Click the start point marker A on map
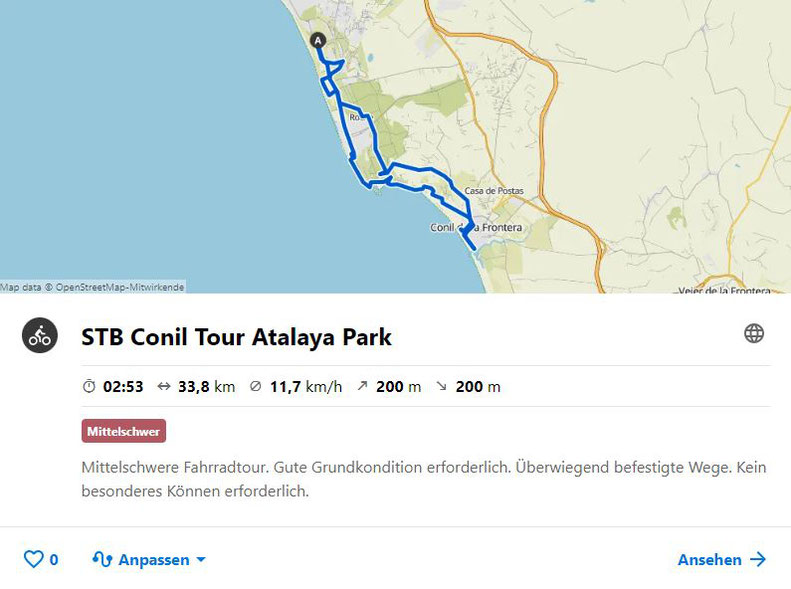Image resolution: width=791 pixels, height=589 pixels. click(318, 40)
